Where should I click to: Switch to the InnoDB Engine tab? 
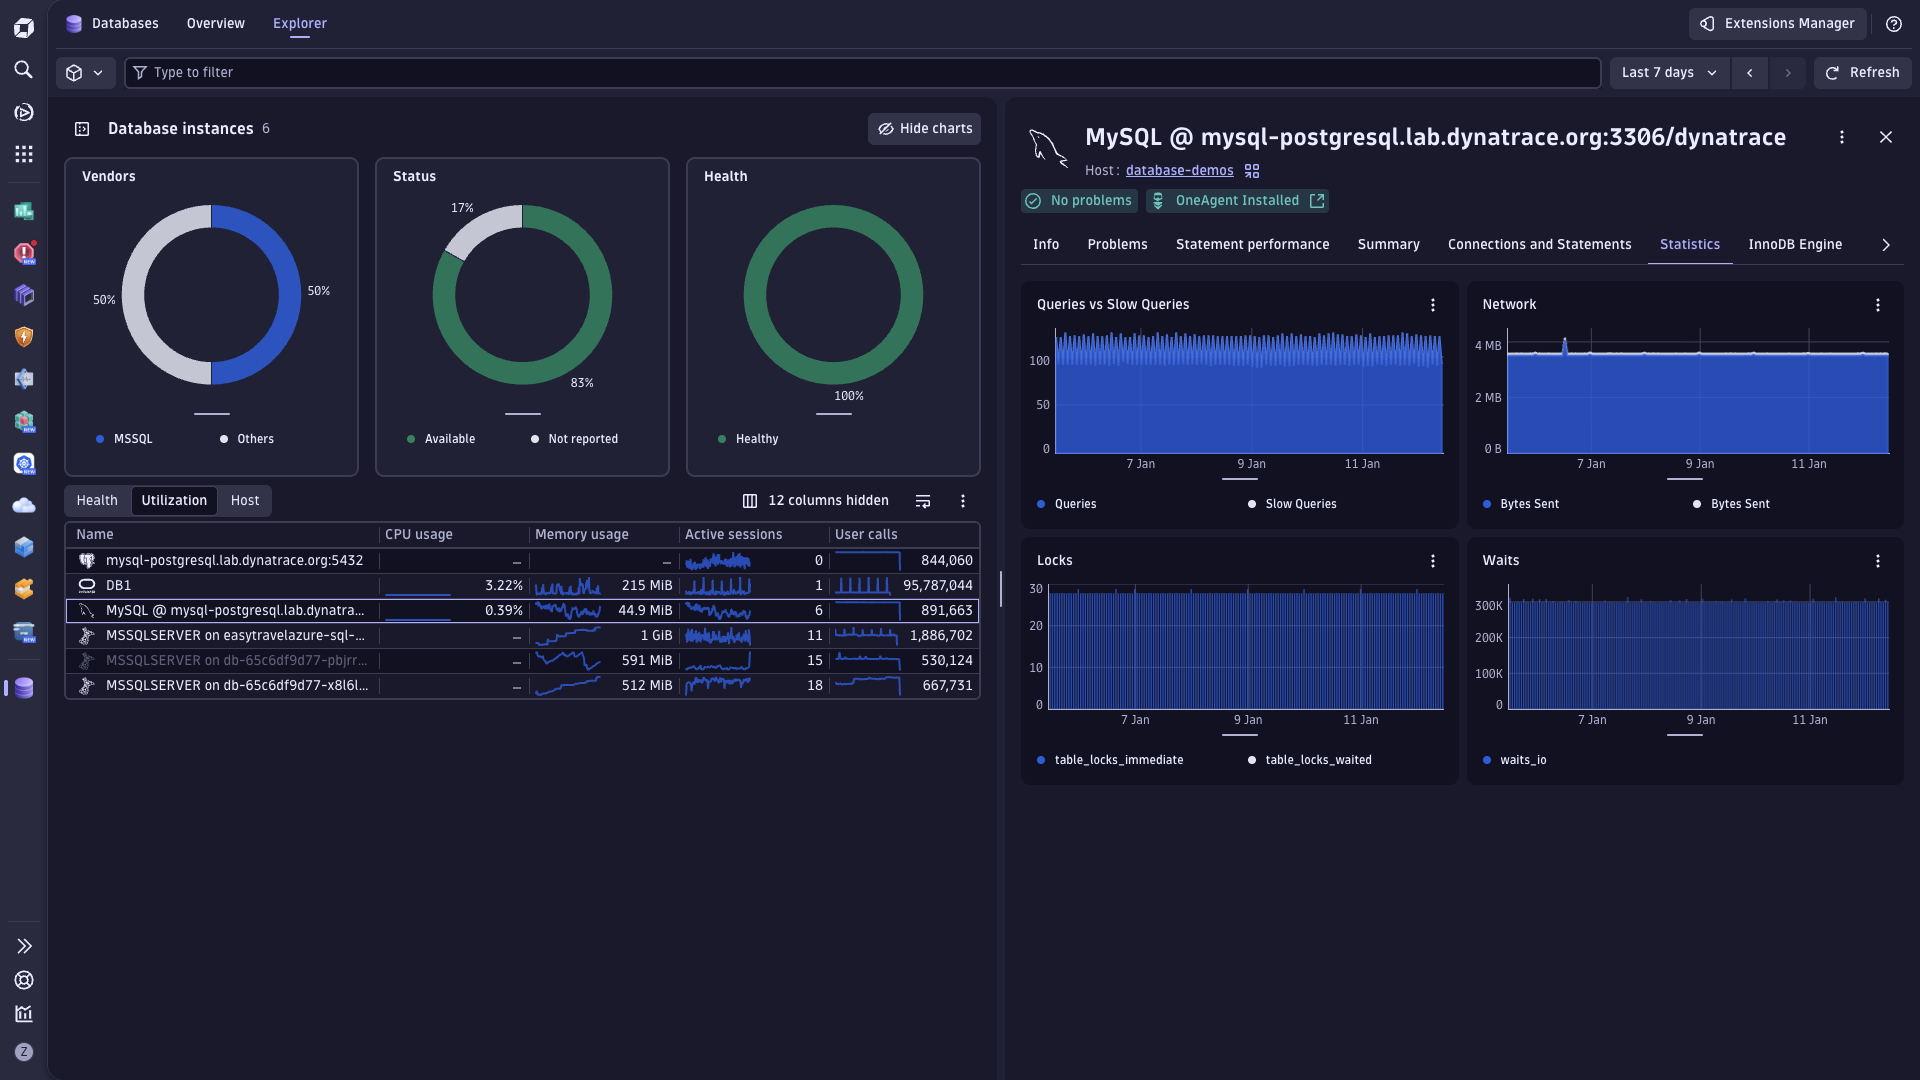[x=1794, y=245]
